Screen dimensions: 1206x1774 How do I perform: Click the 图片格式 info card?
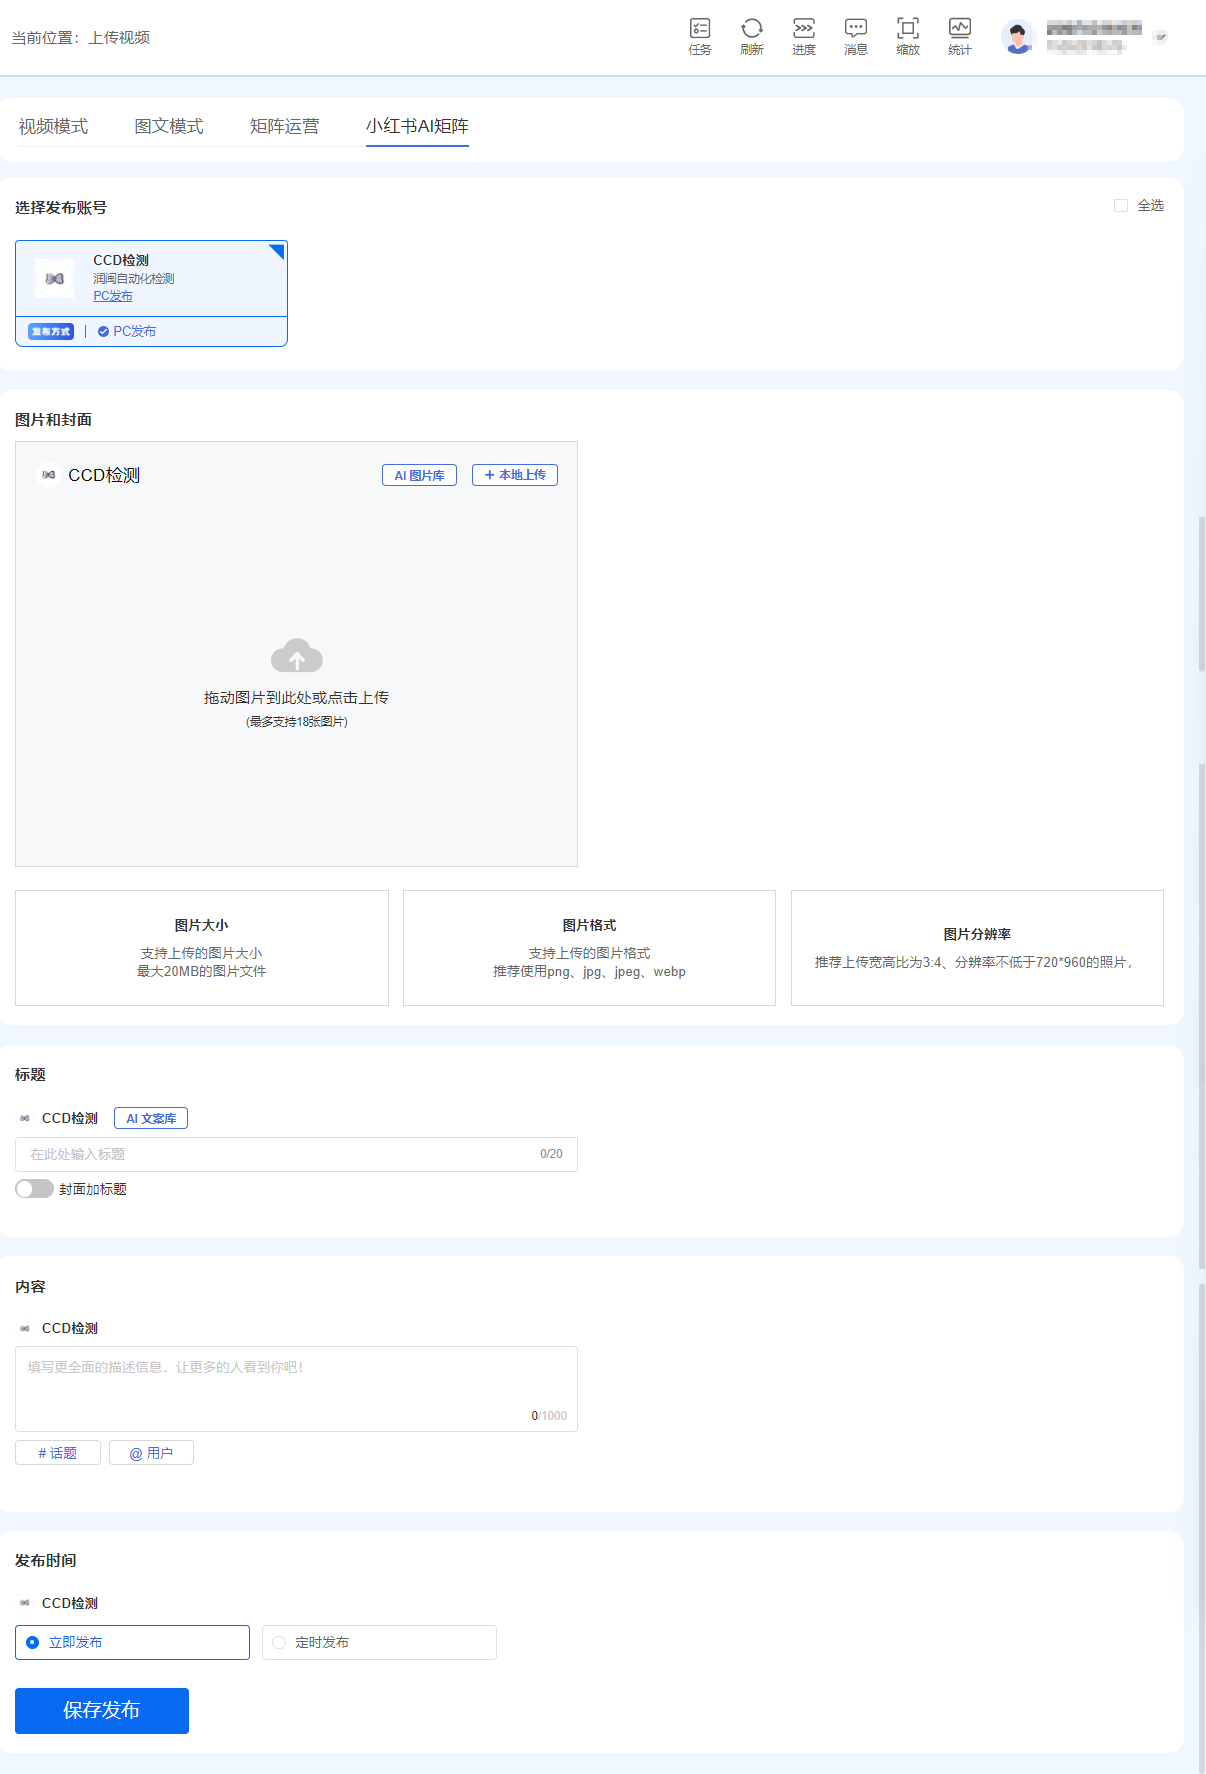(589, 948)
